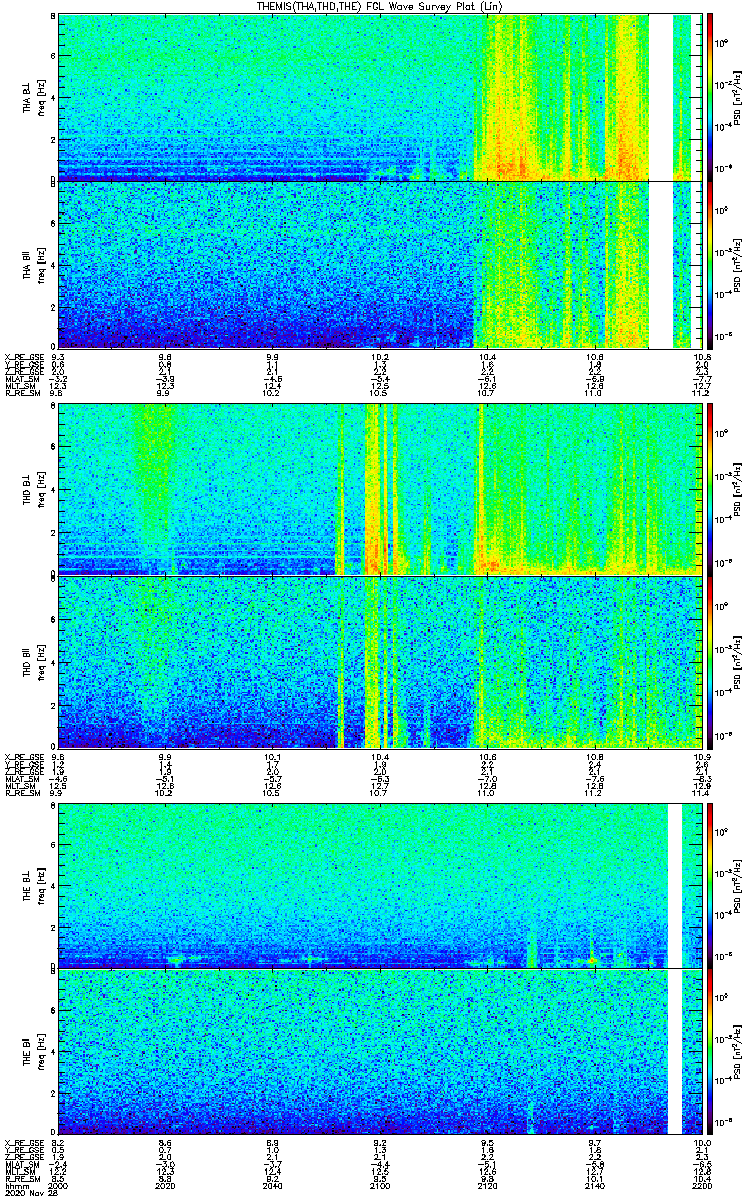Click MLT_SM row label beneath THD panels

tap(18, 785)
